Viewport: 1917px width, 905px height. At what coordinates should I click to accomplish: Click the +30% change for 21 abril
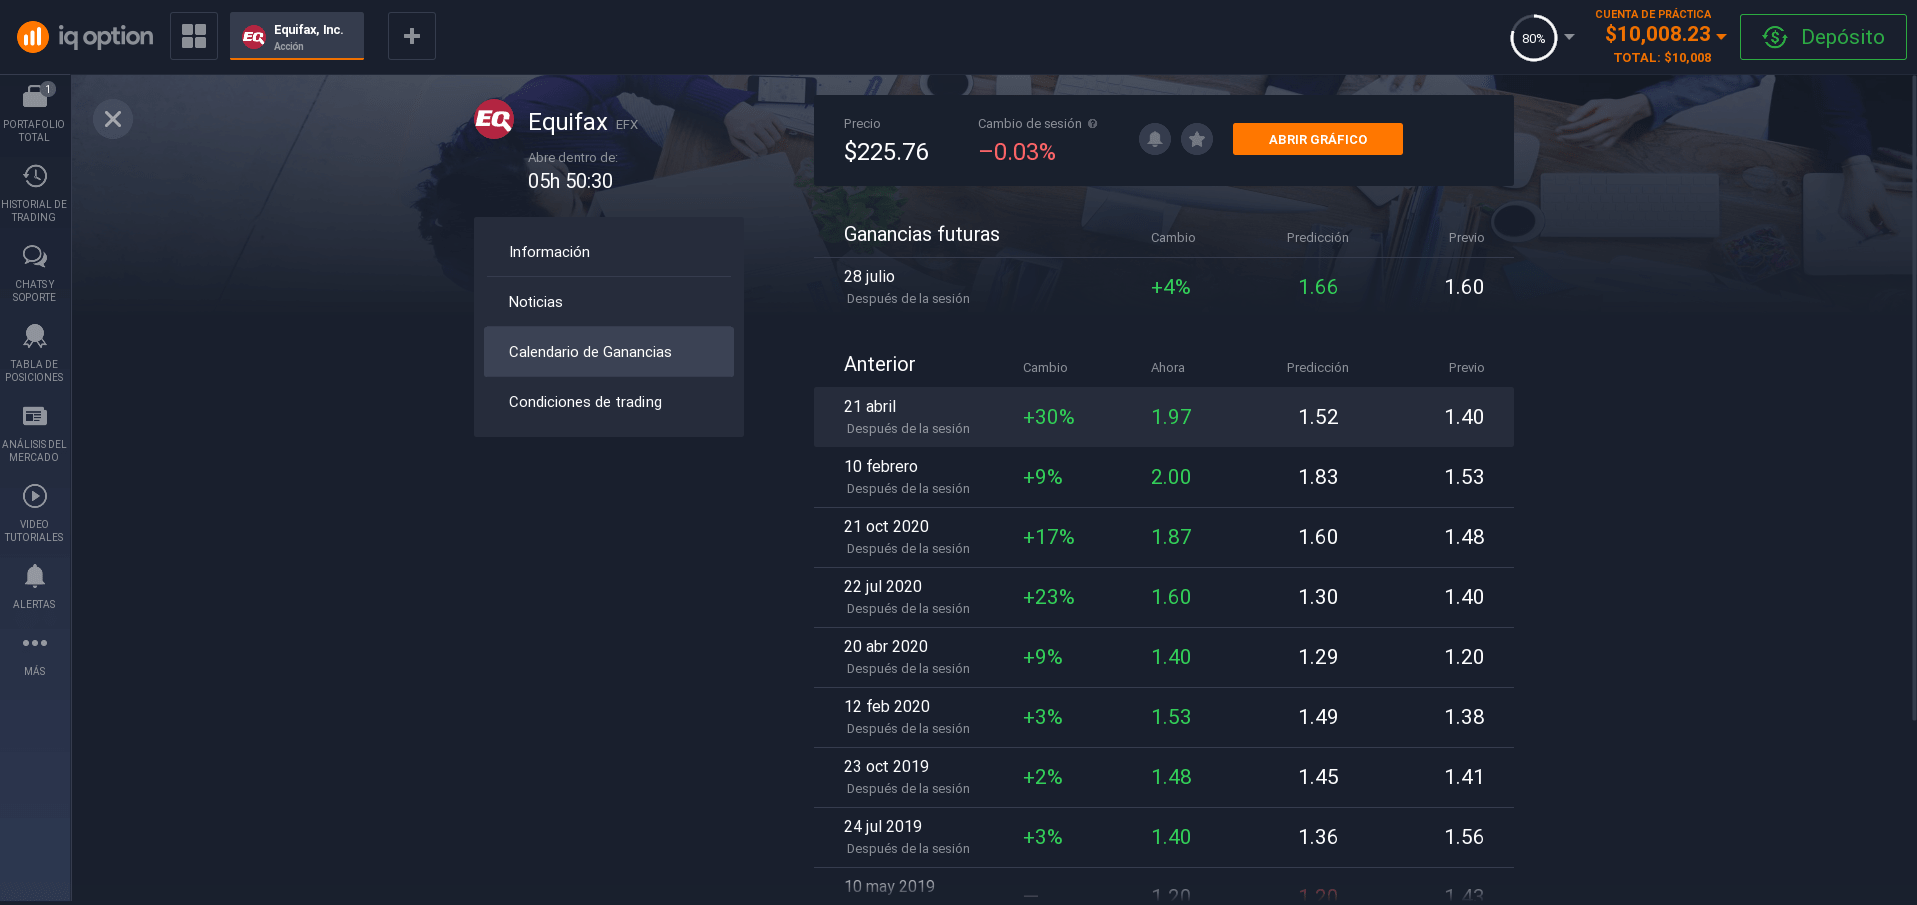coord(1048,417)
